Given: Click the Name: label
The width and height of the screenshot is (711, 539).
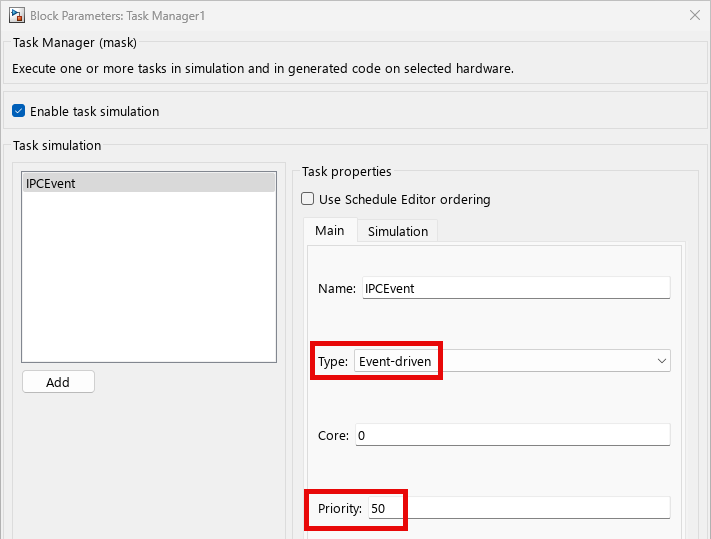Looking at the screenshot, I should [337, 289].
